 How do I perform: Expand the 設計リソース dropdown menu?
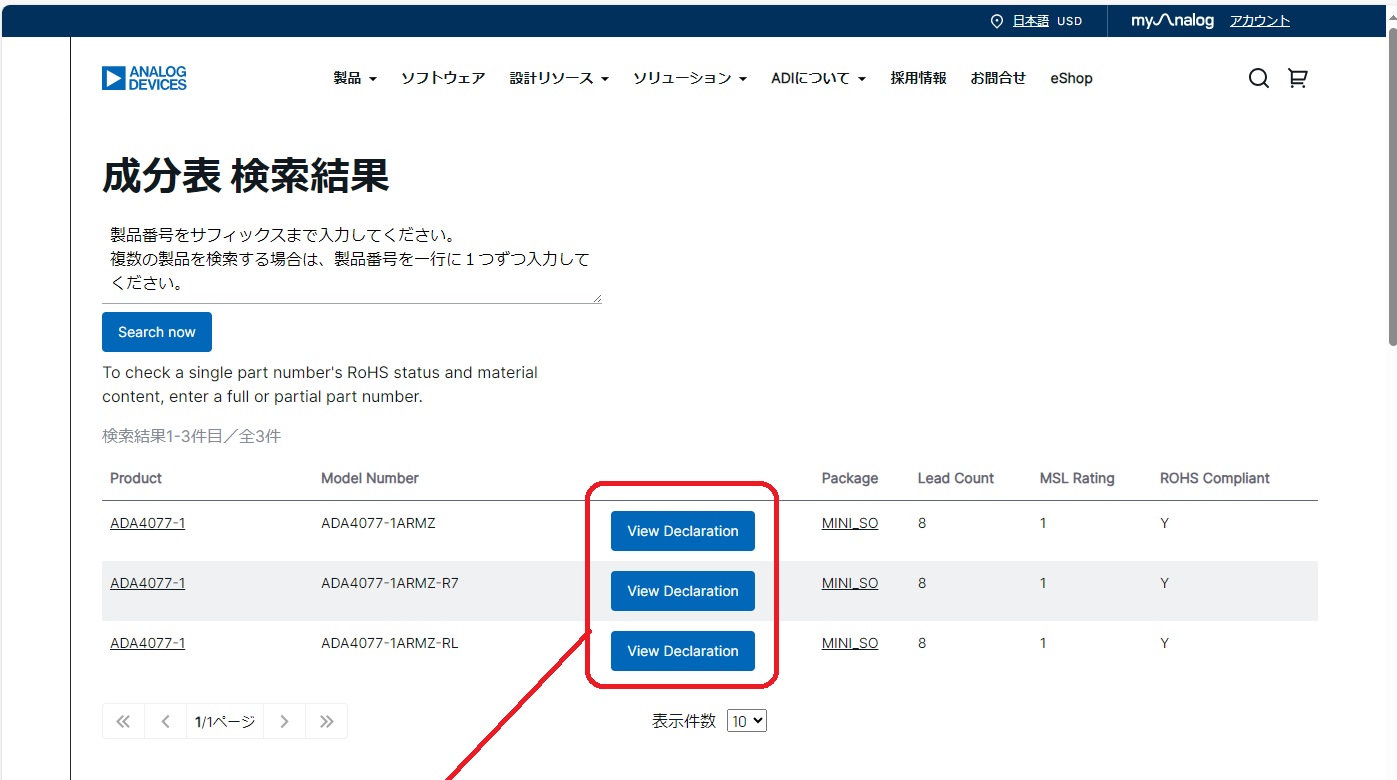(x=558, y=78)
